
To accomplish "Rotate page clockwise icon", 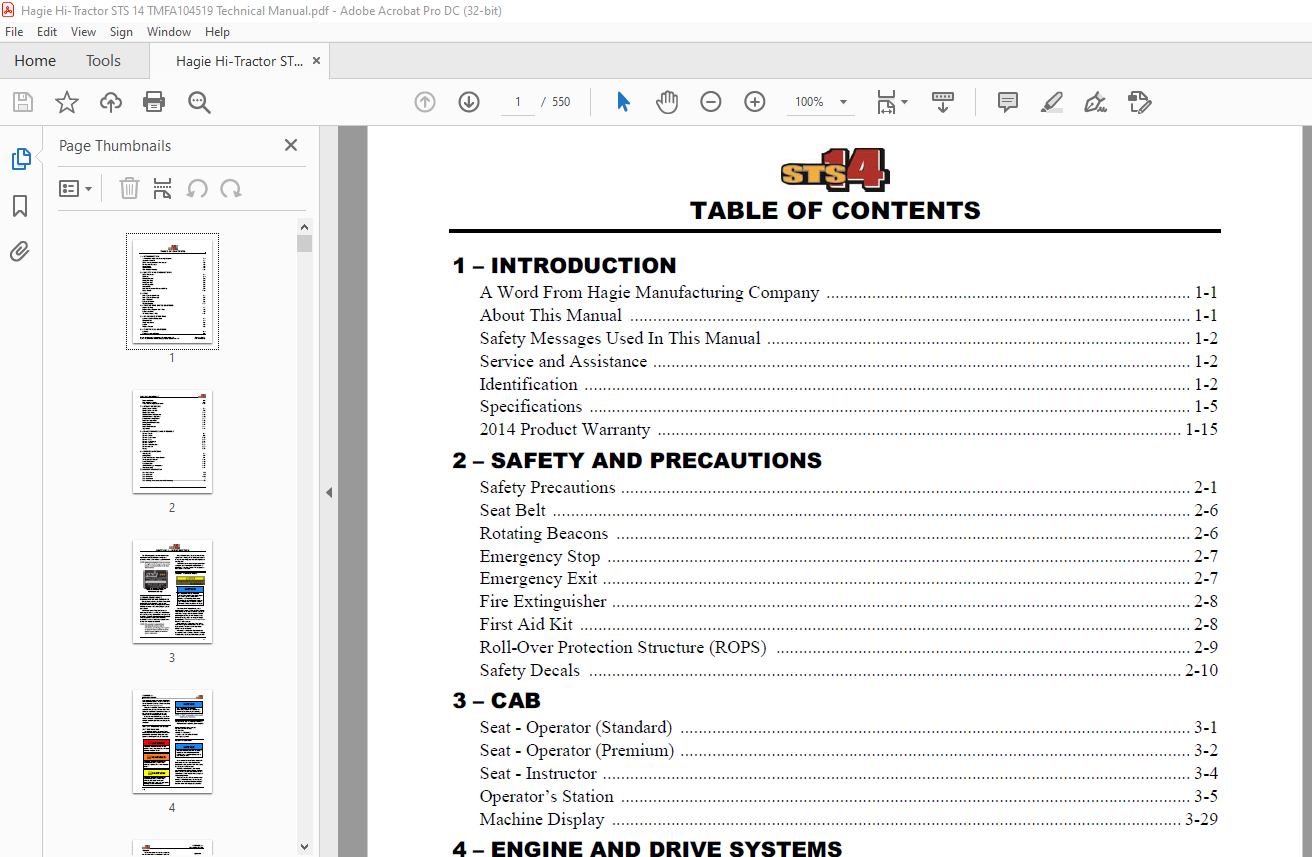I will click(x=231, y=188).
